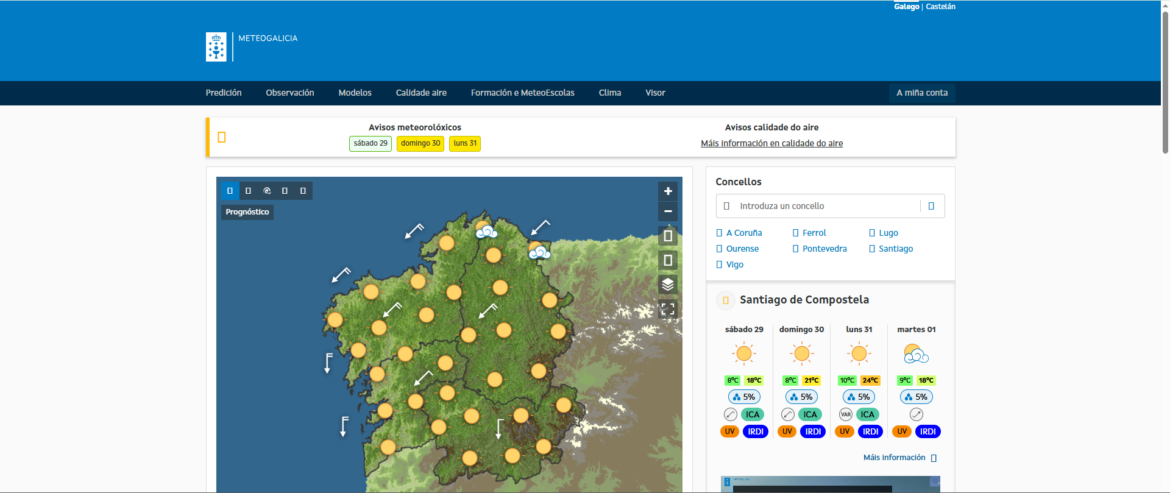Click the MeteoGalicia shield logo

[216, 46]
